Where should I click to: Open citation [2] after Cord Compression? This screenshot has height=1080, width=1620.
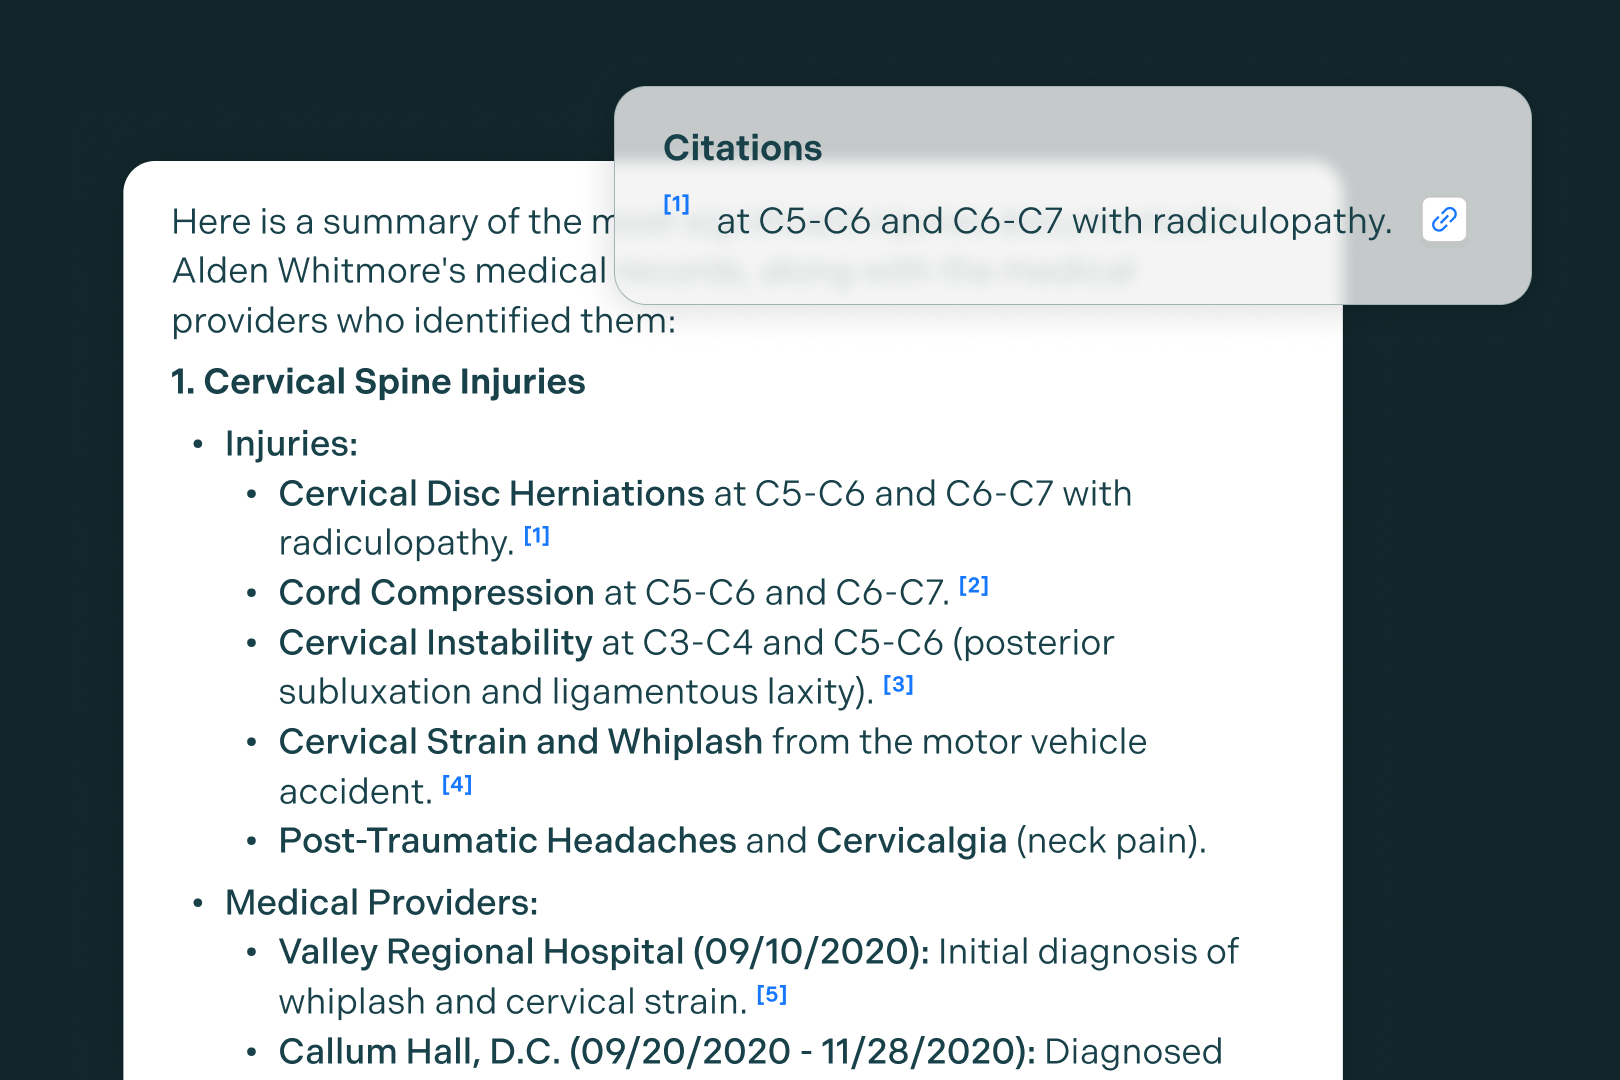[974, 586]
